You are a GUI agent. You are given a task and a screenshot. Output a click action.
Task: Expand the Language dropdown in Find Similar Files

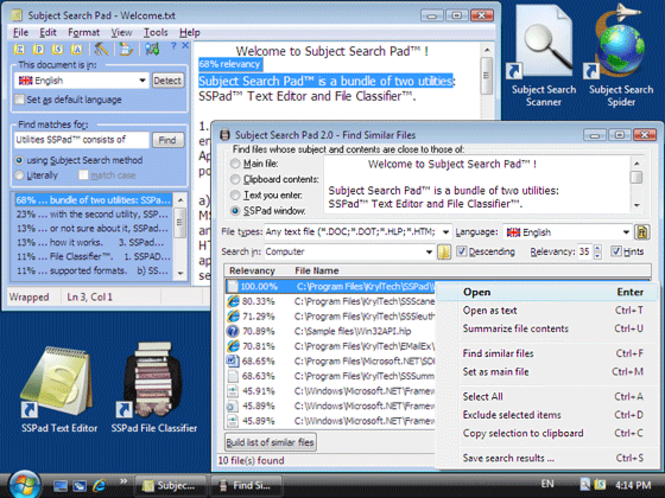click(626, 232)
